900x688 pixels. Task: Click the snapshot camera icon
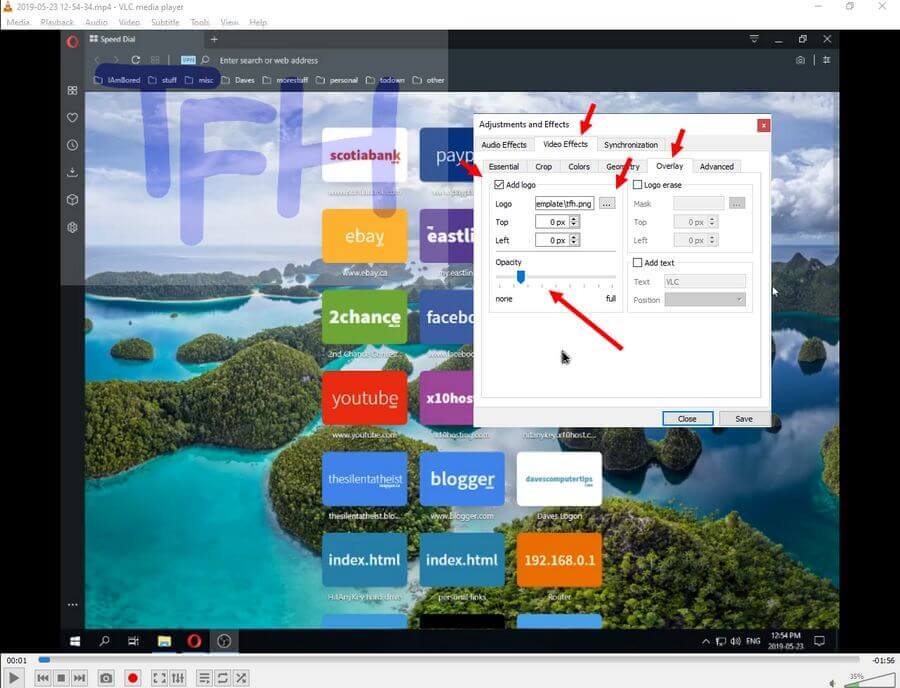[x=106, y=678]
